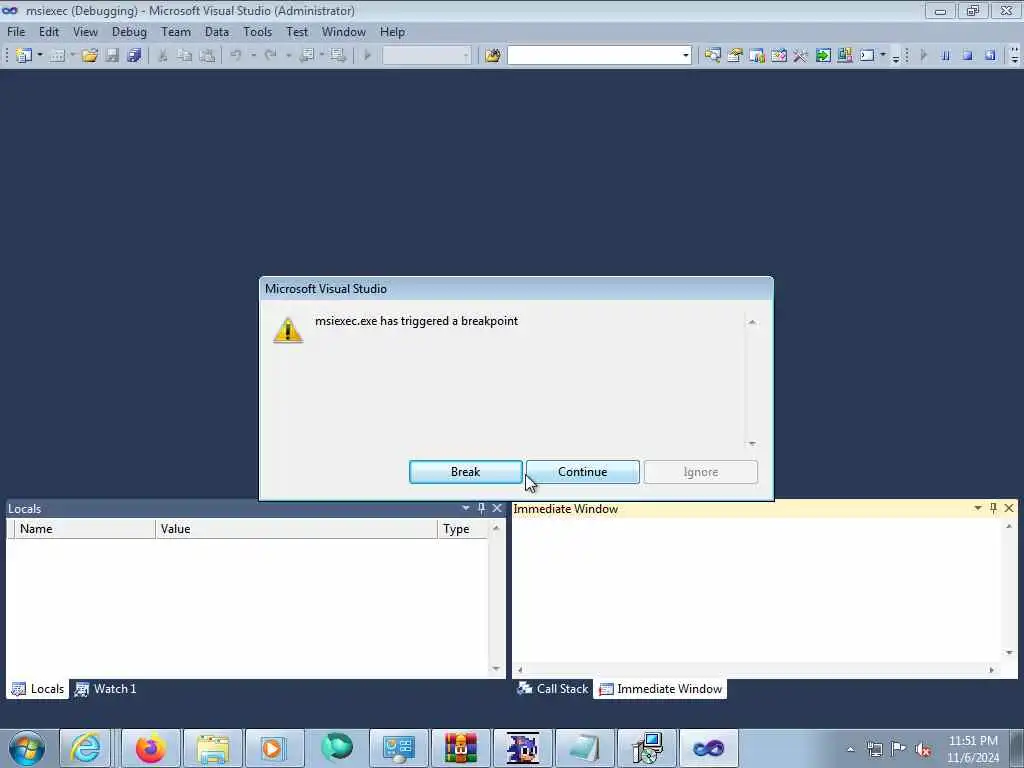Click the Start Debugging play icon

pos(367,56)
